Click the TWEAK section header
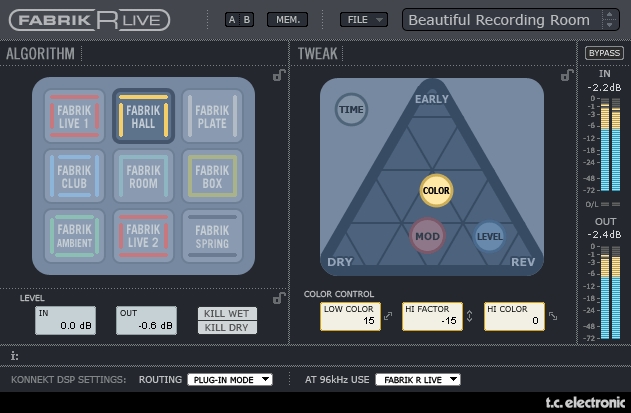The width and height of the screenshot is (631, 413). (318, 53)
